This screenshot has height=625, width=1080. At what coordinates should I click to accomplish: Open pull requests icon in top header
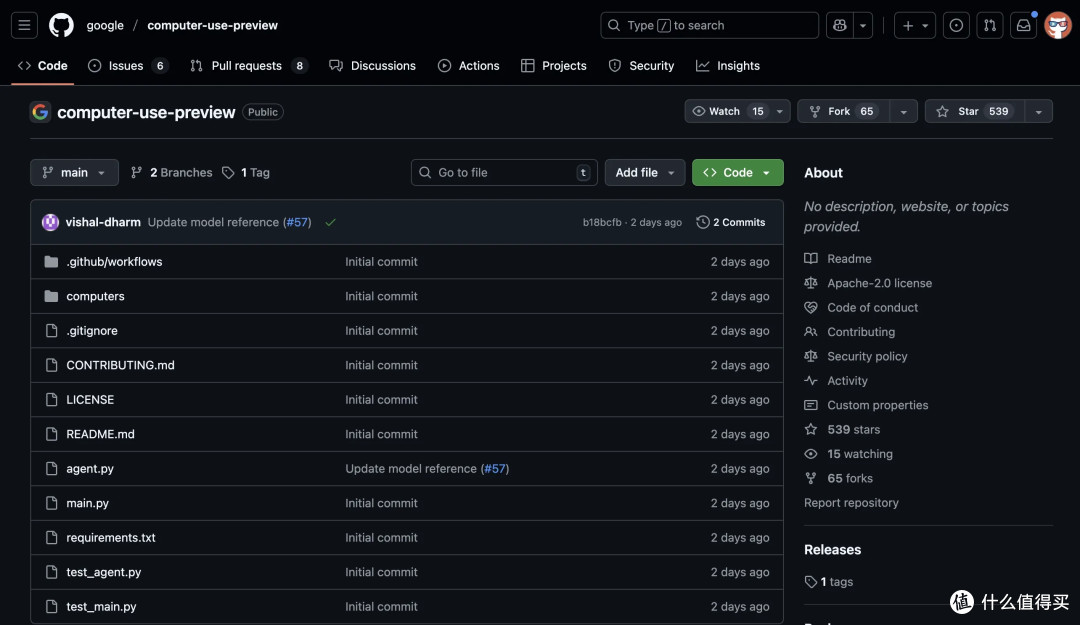coord(990,25)
